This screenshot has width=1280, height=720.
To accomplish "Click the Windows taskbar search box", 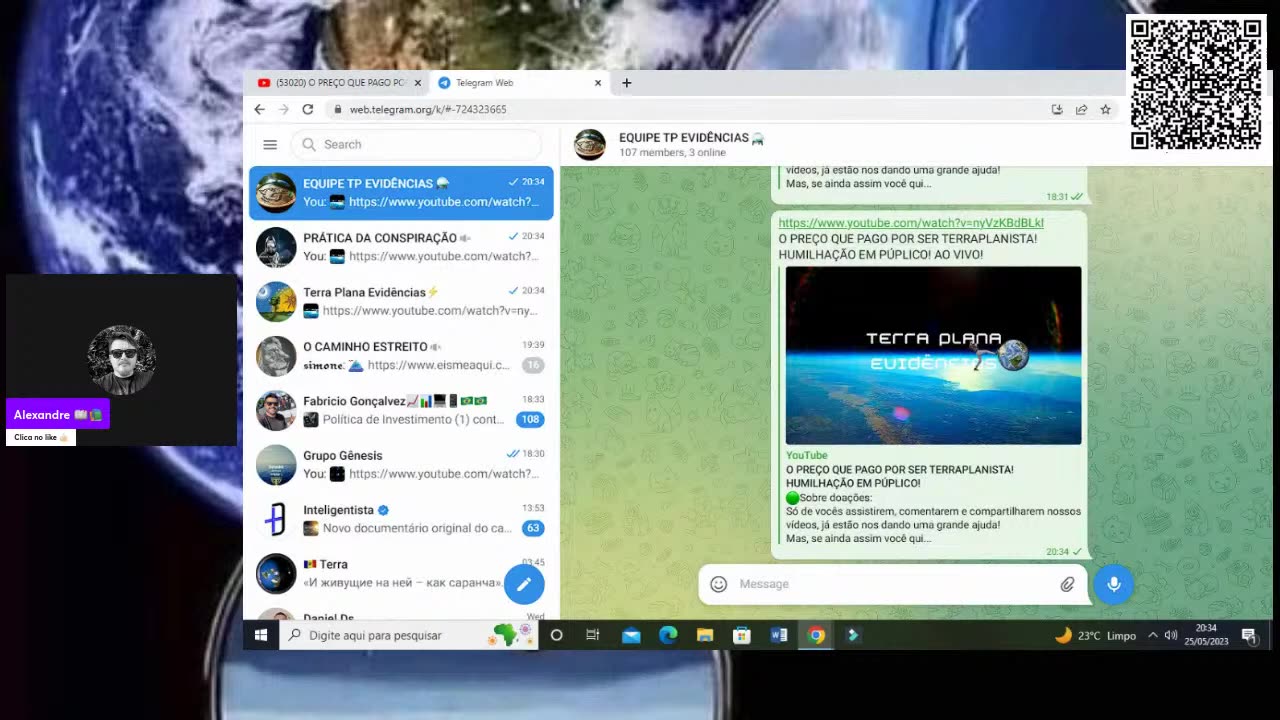I will pyautogui.click(x=408, y=635).
